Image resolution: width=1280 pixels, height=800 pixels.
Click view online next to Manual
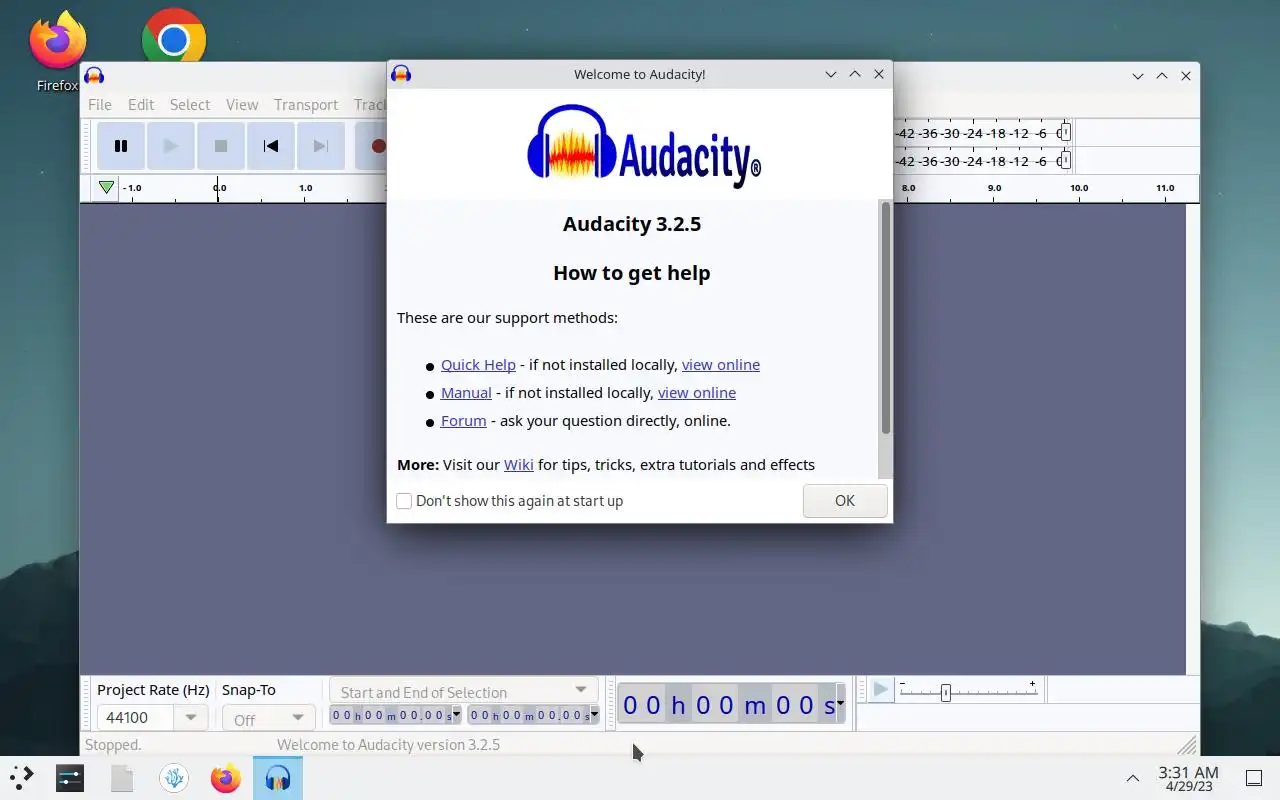(697, 393)
